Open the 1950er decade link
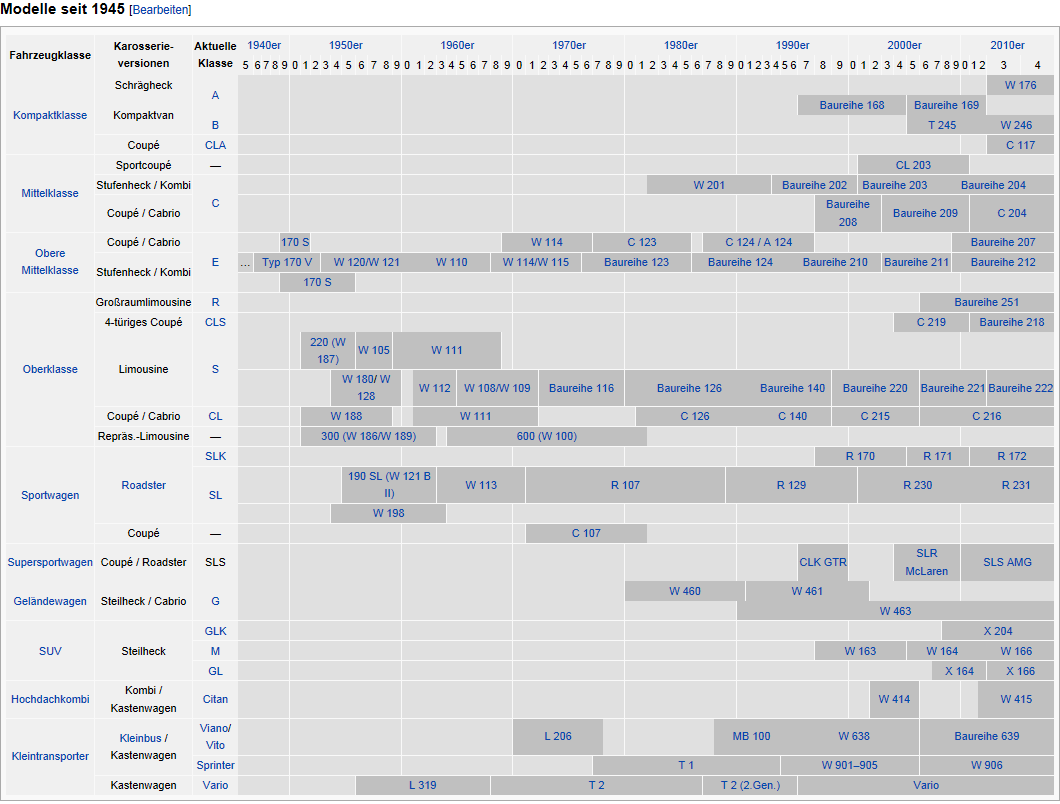Viewport: 1060px width, 804px height. (345, 45)
